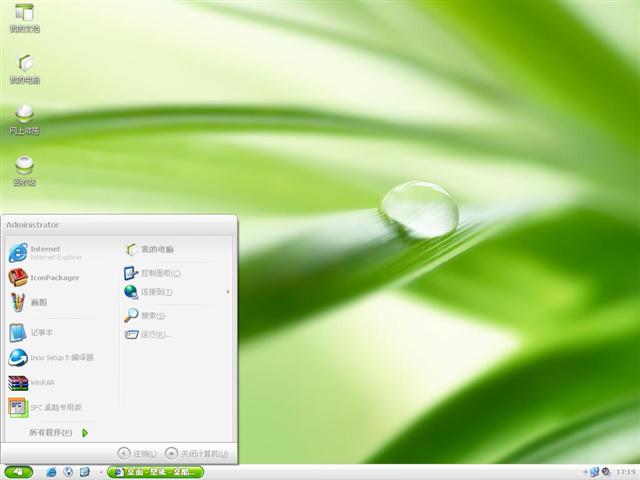Select the 我的文档 desktop icon
Screen dimensions: 640x480
[x=24, y=16]
